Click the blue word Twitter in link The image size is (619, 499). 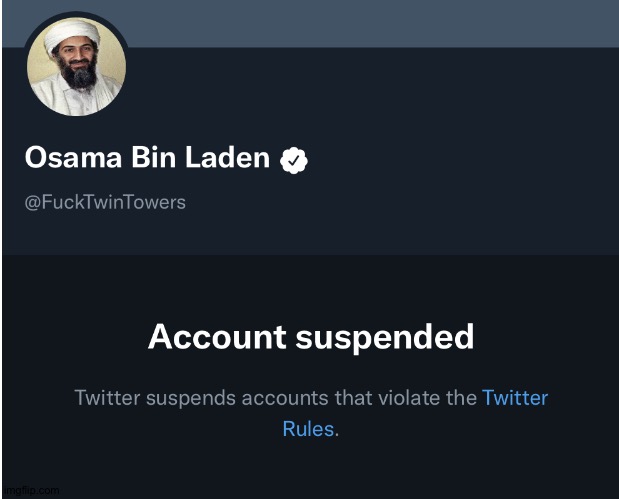(x=515, y=398)
